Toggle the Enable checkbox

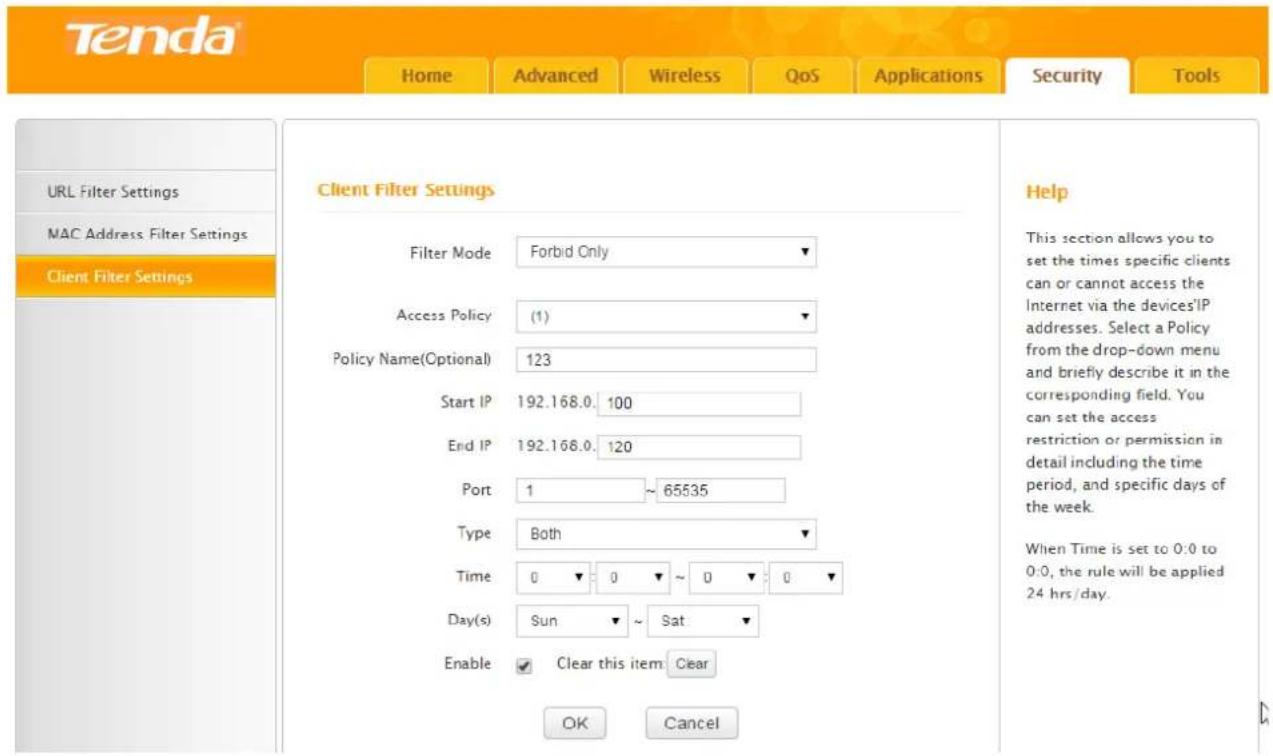pyautogui.click(x=524, y=666)
